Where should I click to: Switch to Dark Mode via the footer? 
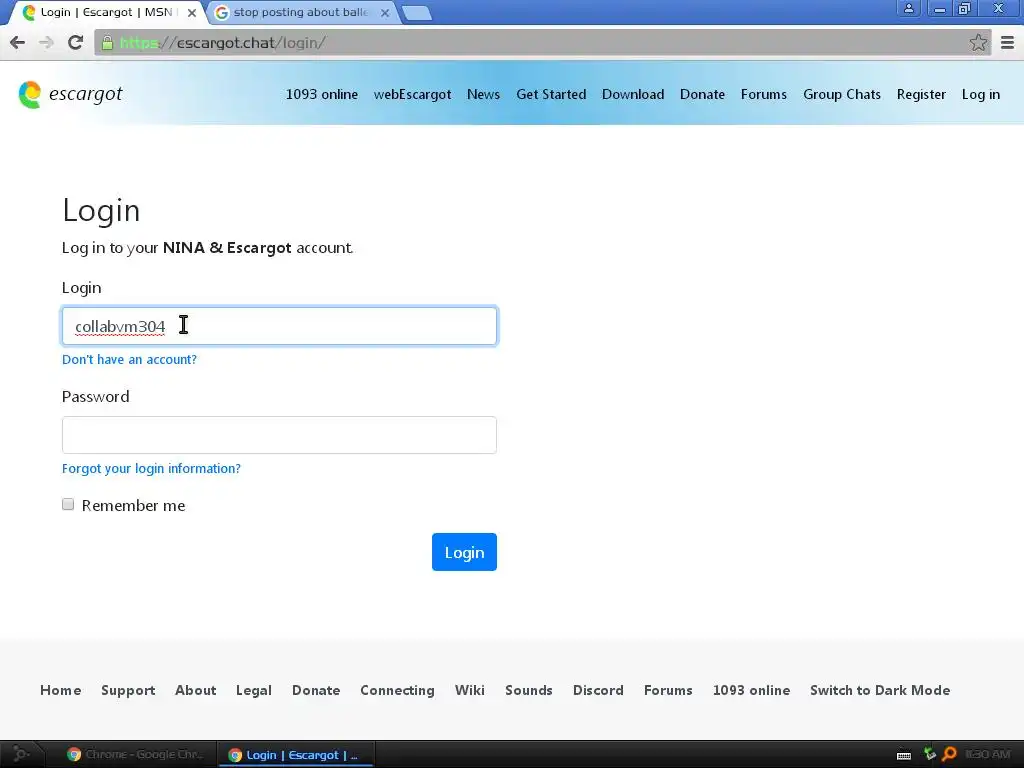coord(880,690)
